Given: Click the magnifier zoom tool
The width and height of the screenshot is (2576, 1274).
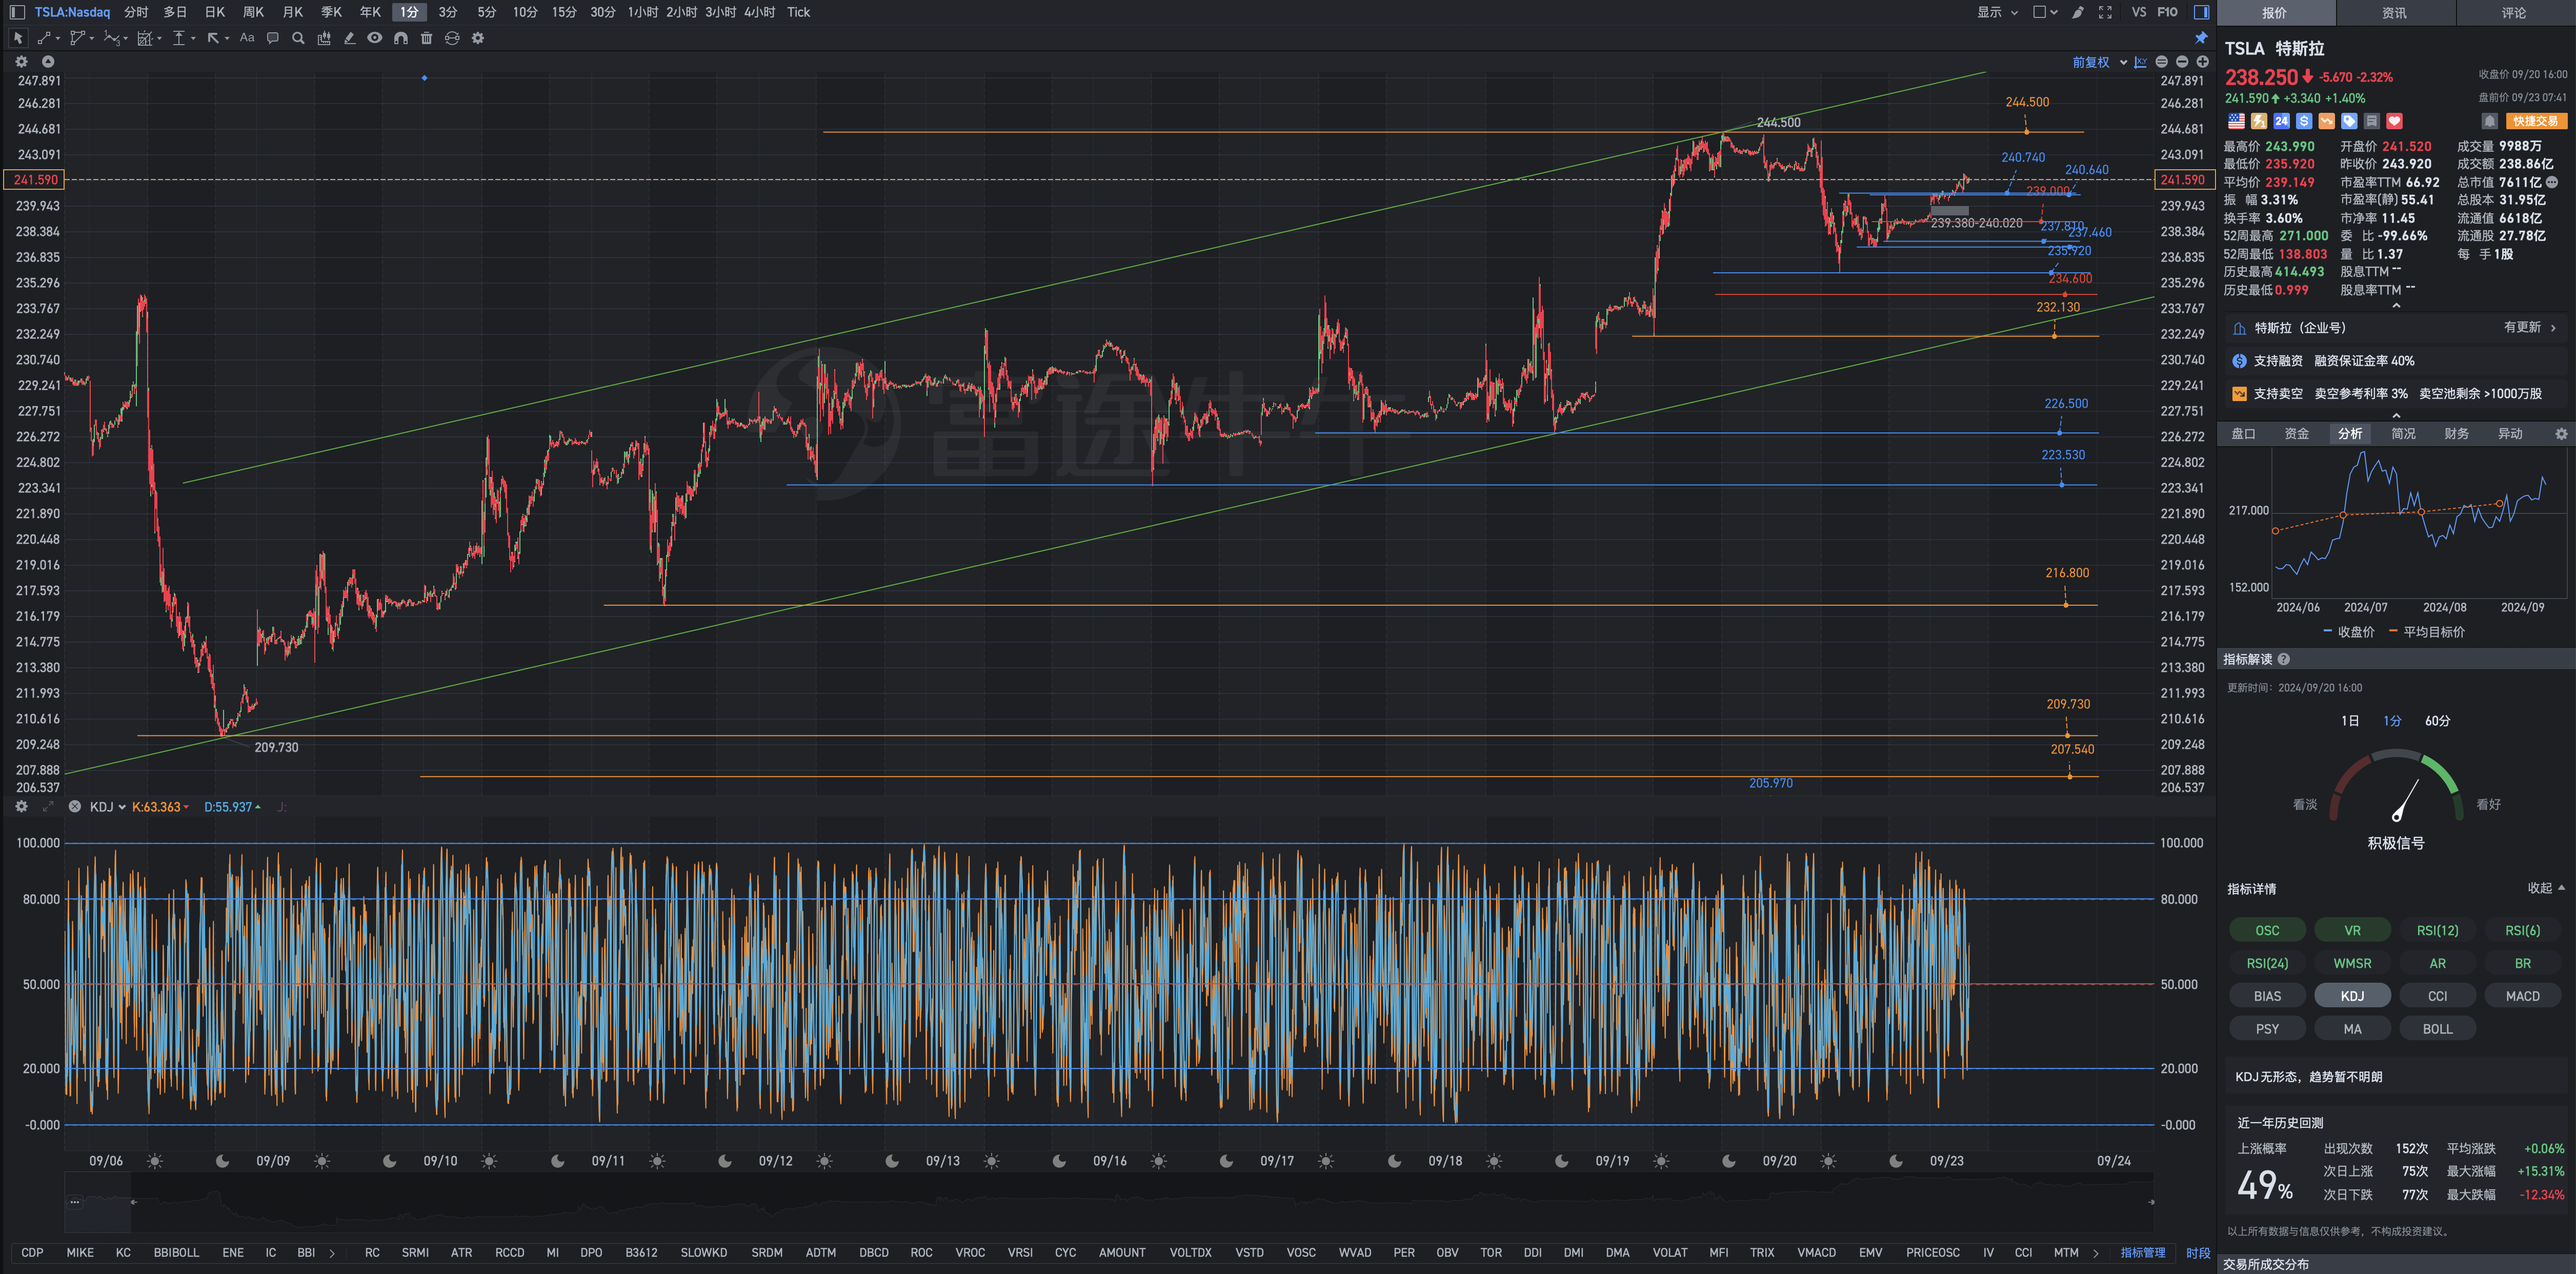Looking at the screenshot, I should 298,38.
